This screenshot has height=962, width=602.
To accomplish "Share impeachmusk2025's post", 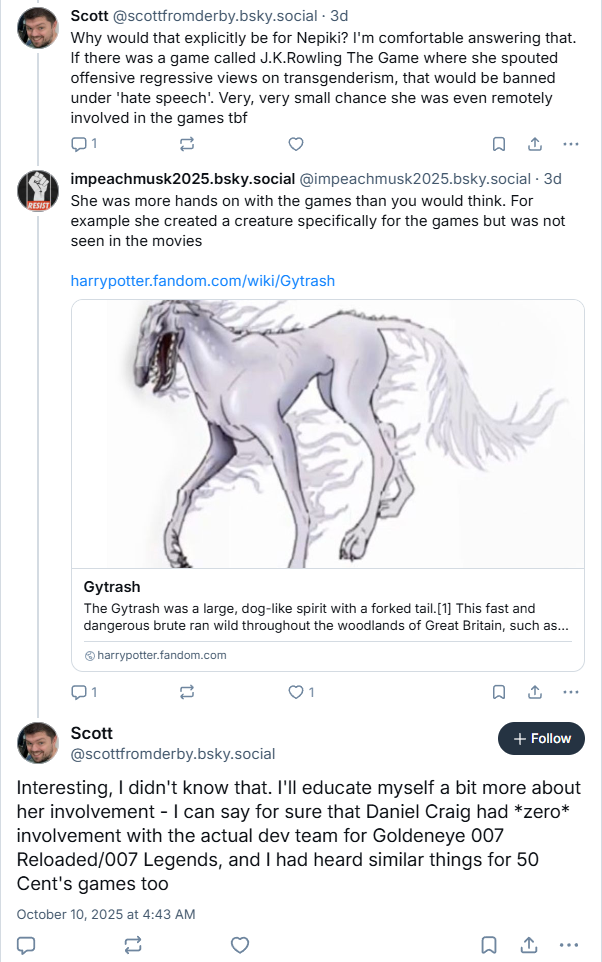I will (x=535, y=692).
